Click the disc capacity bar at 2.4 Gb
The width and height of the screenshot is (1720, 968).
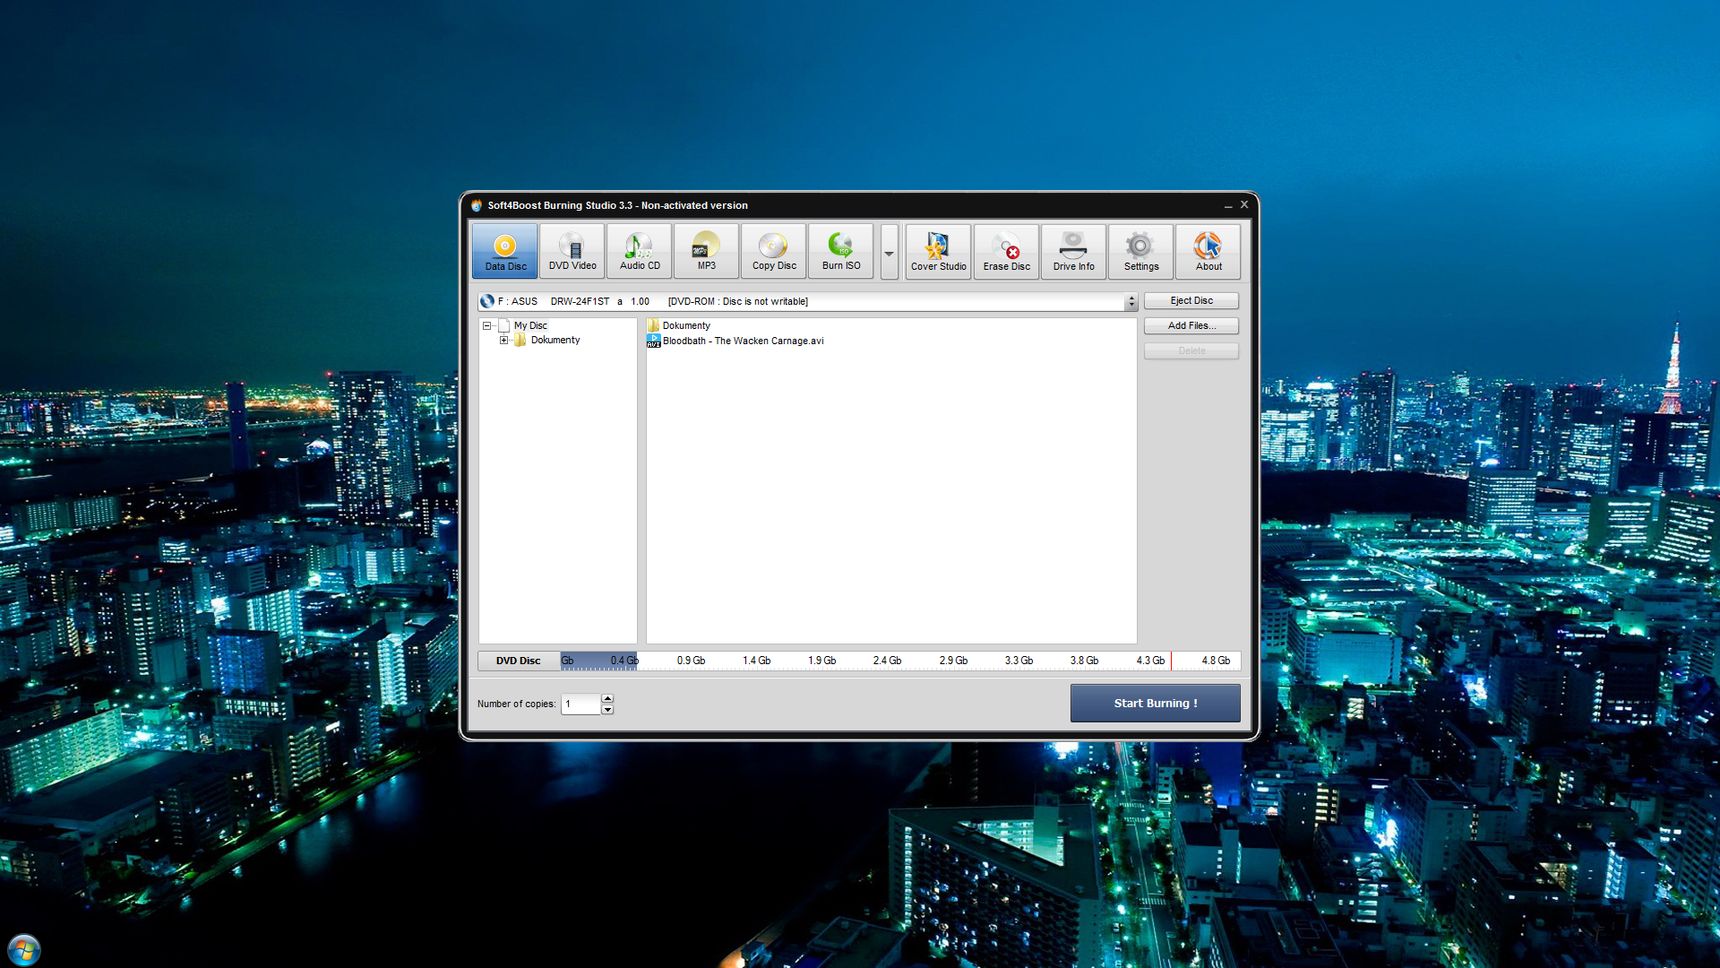(887, 661)
